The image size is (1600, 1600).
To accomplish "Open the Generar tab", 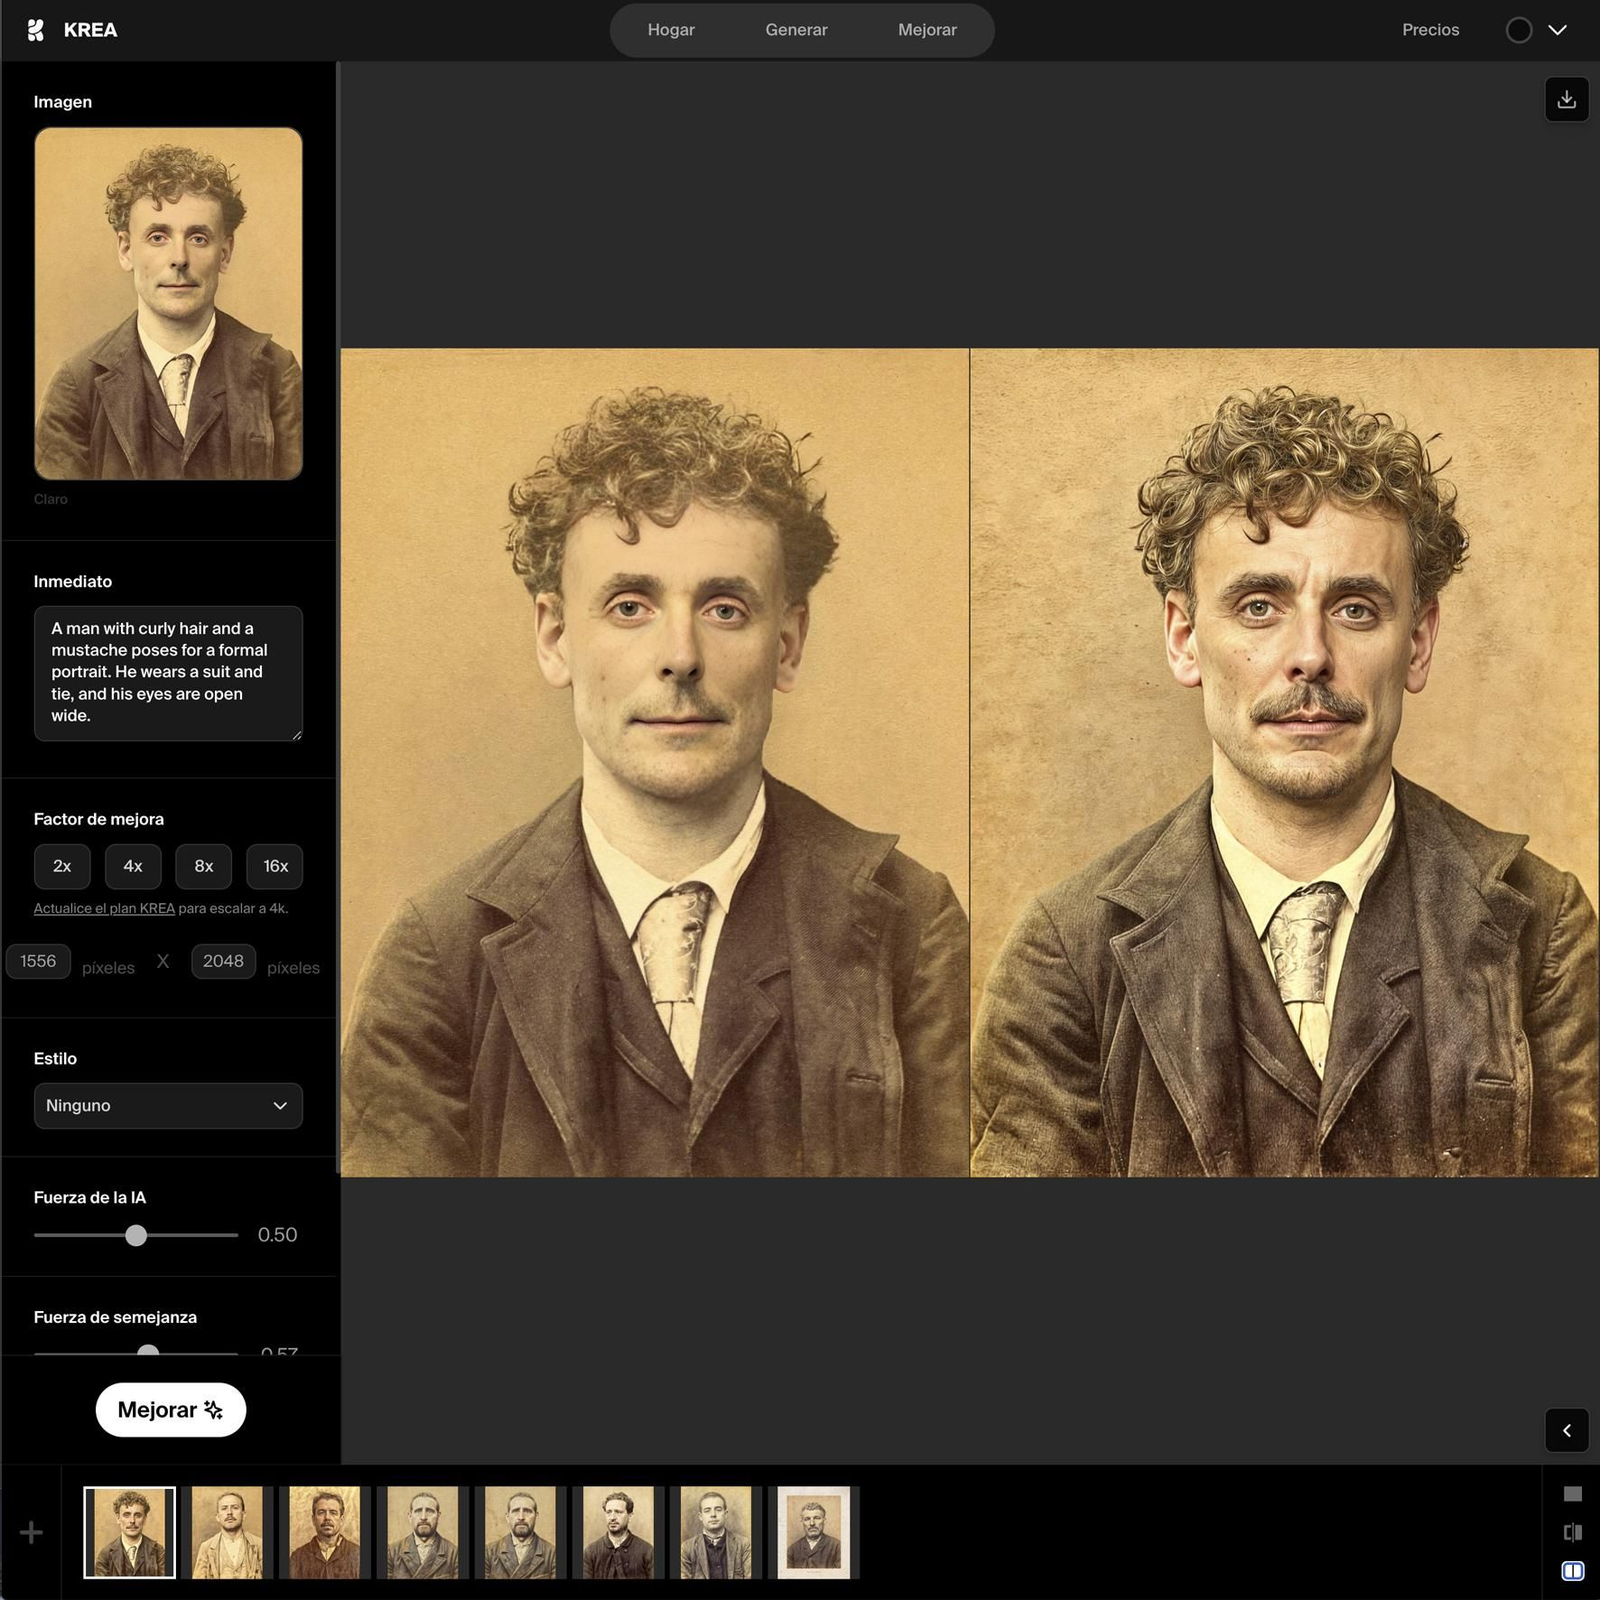I will [x=796, y=30].
